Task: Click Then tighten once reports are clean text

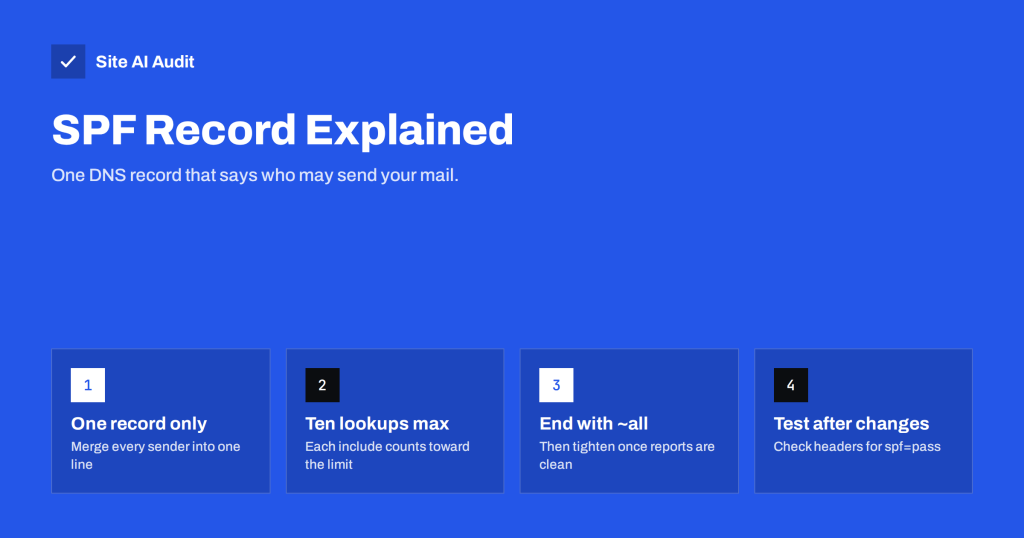Action: (x=627, y=456)
